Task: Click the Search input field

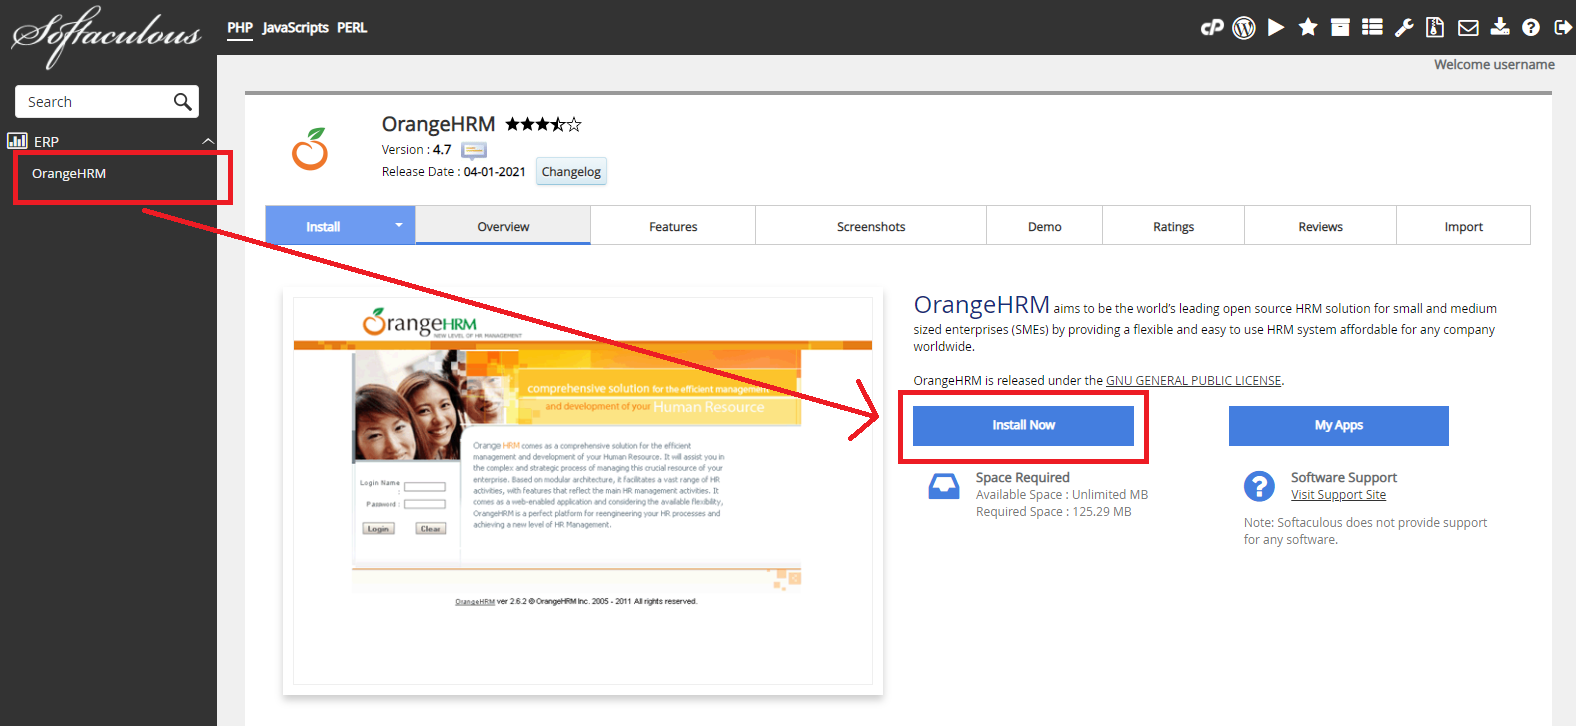Action: (x=95, y=102)
